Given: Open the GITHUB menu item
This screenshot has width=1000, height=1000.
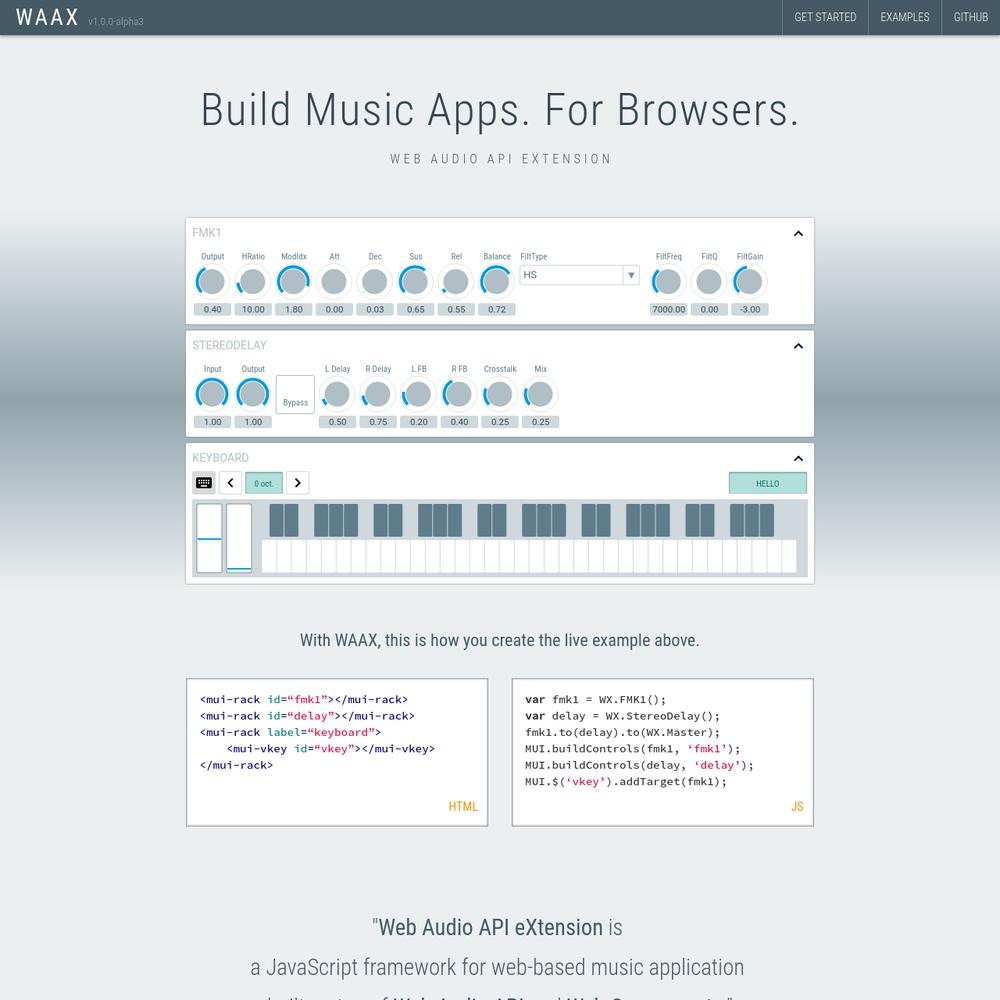Looking at the screenshot, I should (x=971, y=17).
